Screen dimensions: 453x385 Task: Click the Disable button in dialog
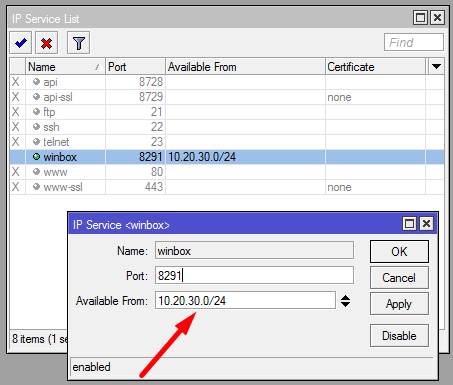click(x=399, y=336)
